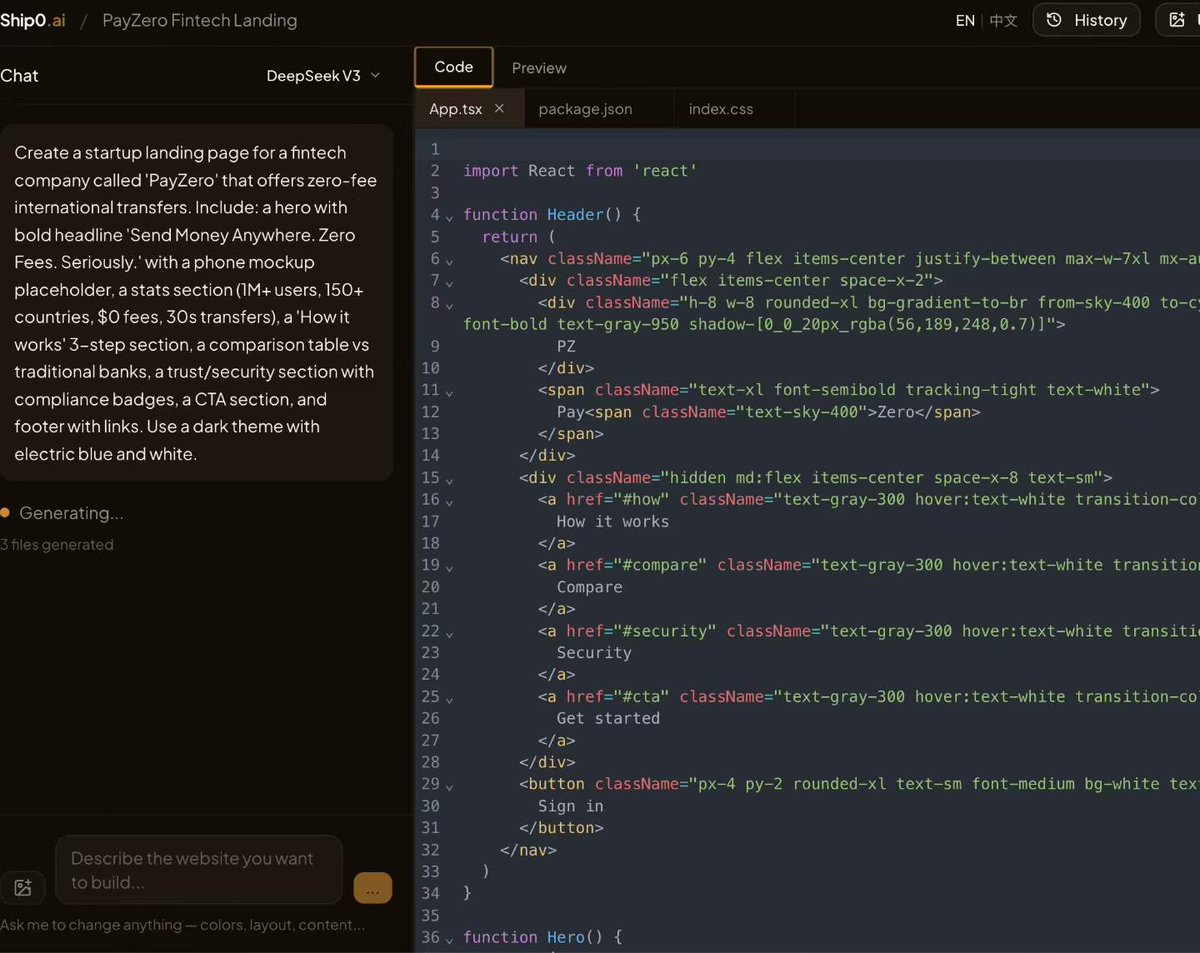
Task: Click the Ship0.ai logo
Action: click(x=33, y=20)
